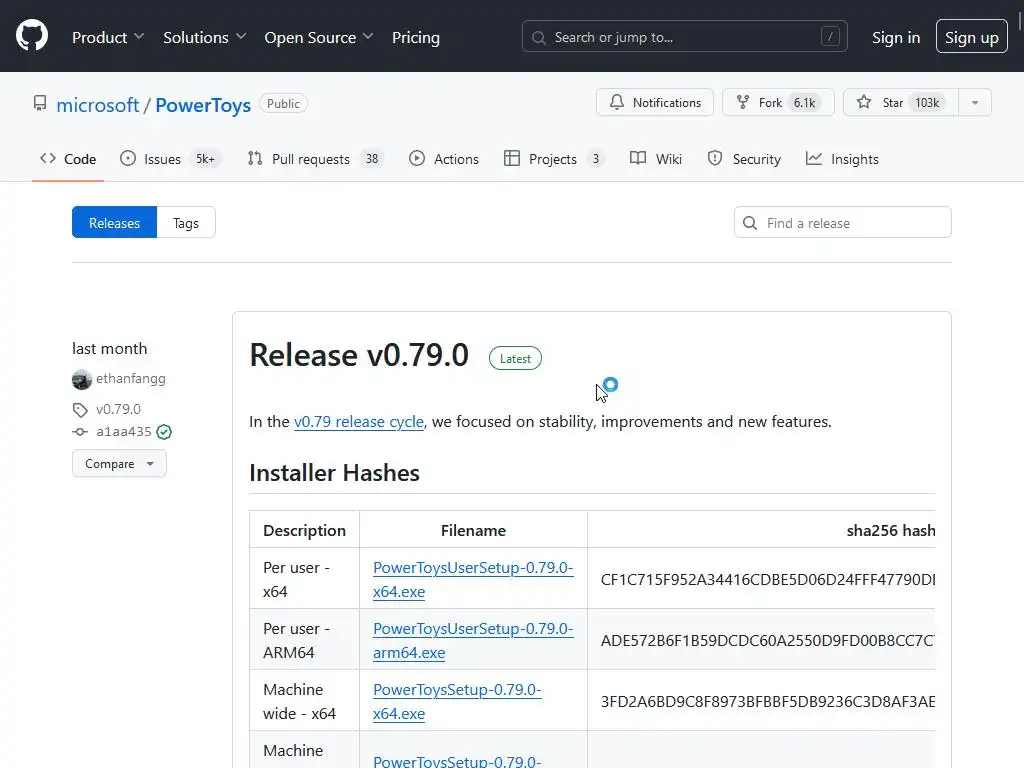Expand the Open Source menu
This screenshot has height=768, width=1024.
(x=319, y=37)
